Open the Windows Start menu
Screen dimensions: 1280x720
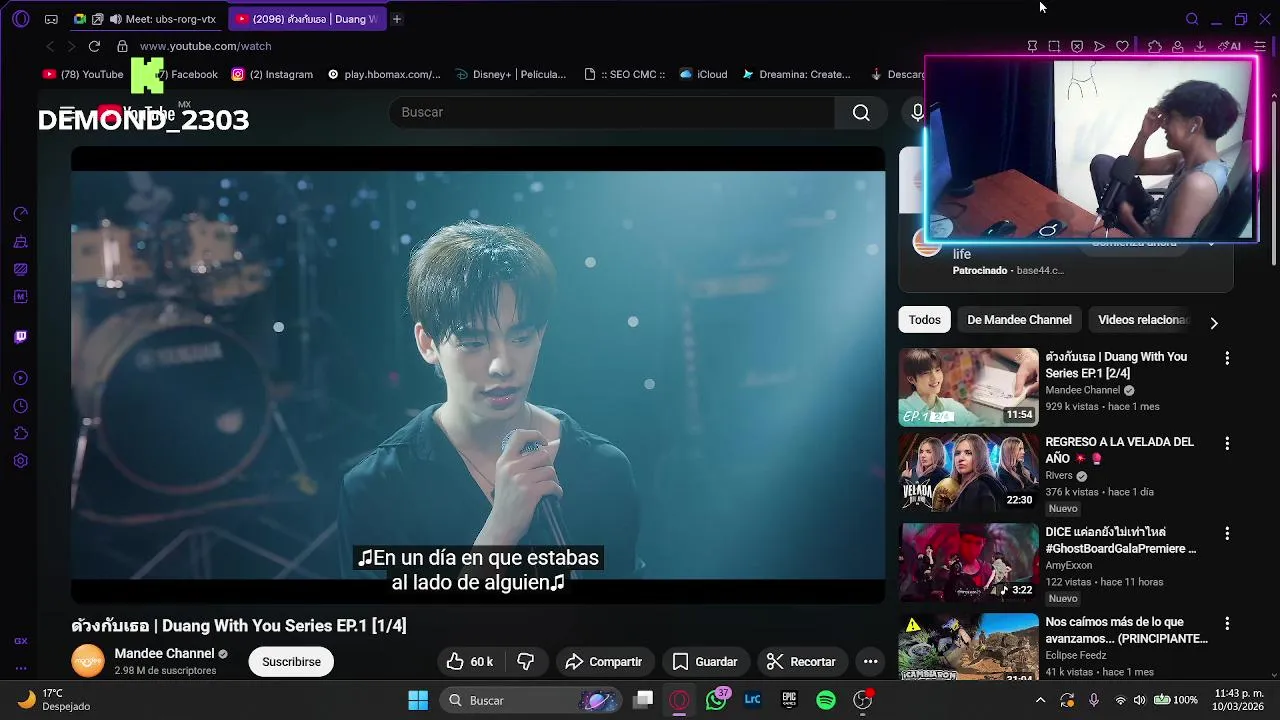point(418,700)
